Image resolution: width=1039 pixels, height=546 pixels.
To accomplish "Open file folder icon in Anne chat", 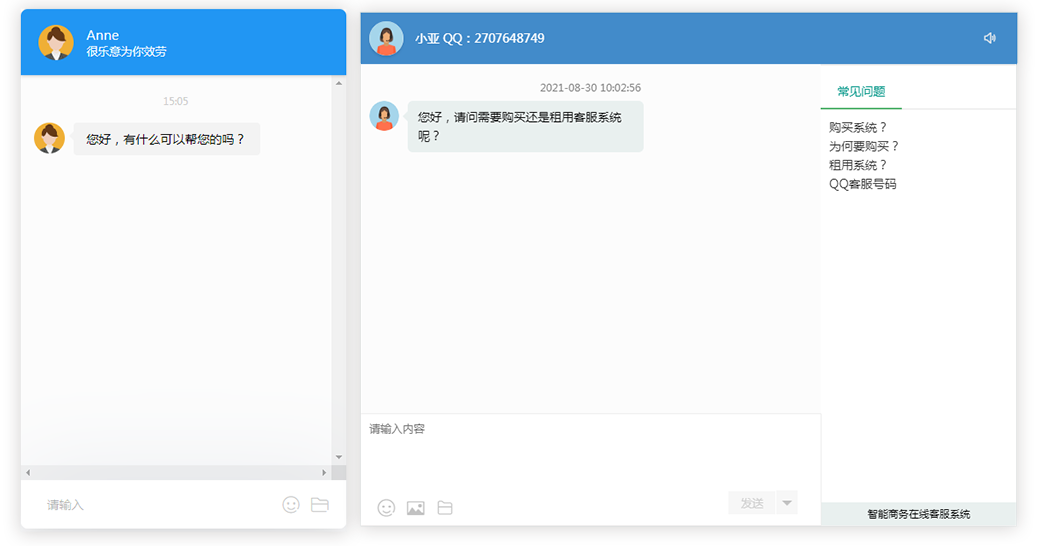I will coord(320,505).
